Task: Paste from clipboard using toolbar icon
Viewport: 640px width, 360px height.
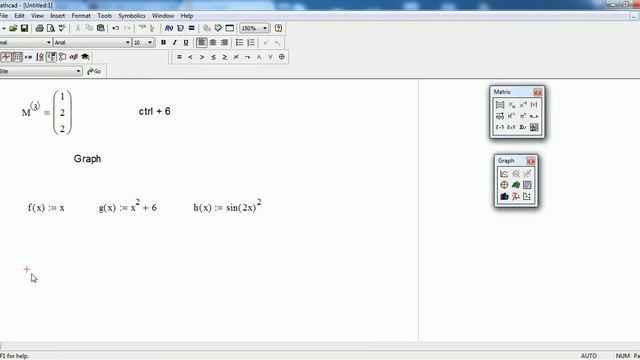Action: pos(100,28)
